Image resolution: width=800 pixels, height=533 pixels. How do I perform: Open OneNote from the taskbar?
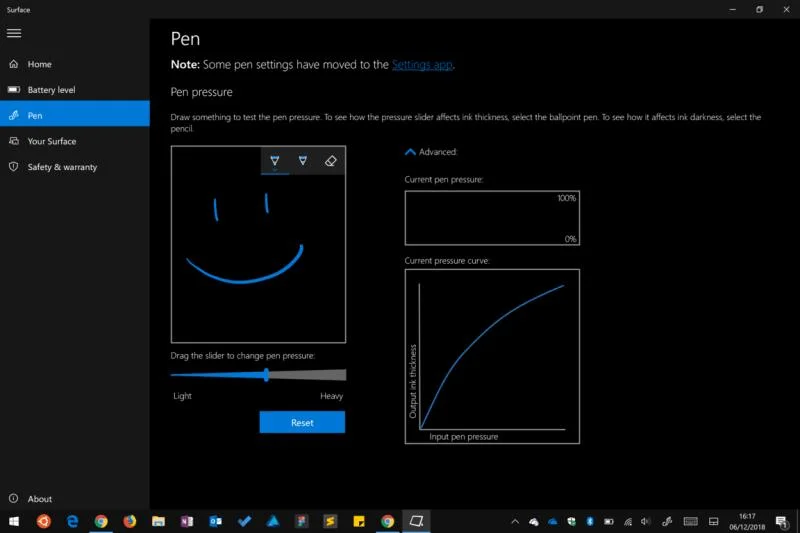pos(187,521)
